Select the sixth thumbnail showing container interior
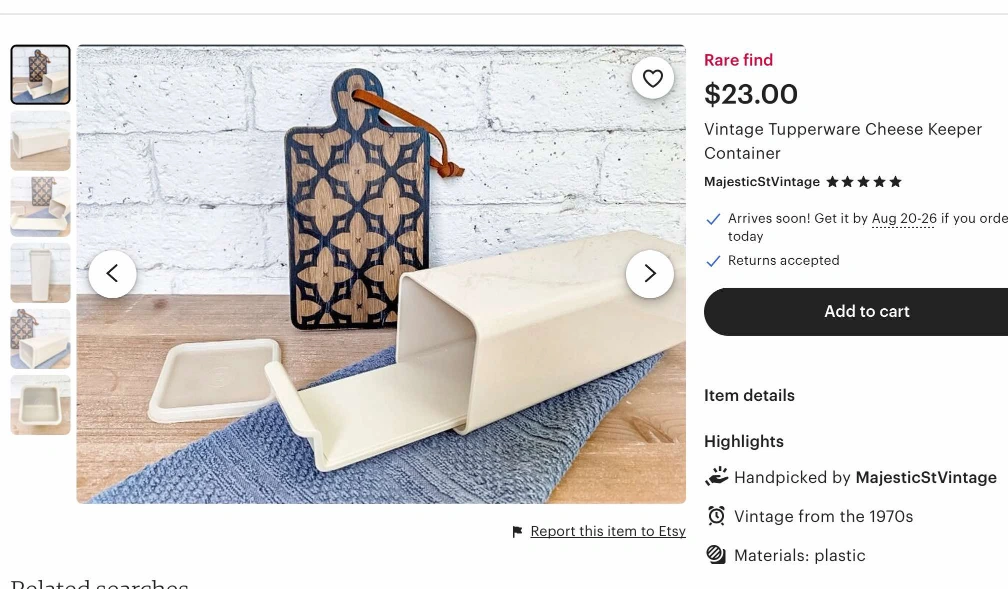The image size is (1008, 589). pyautogui.click(x=41, y=405)
